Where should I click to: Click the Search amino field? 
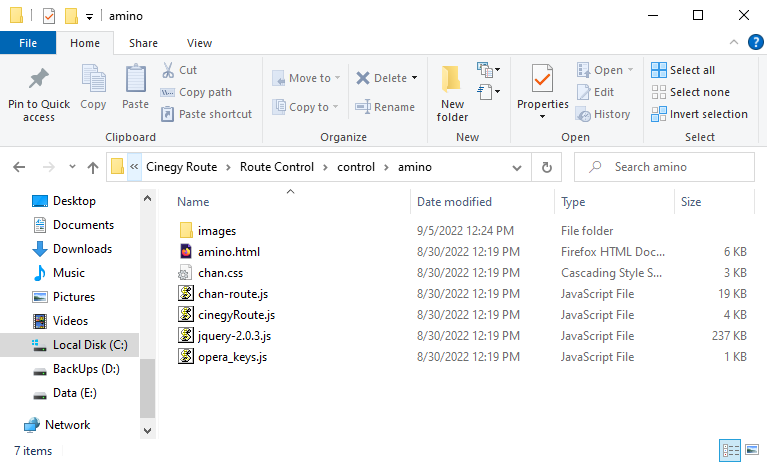click(x=664, y=167)
